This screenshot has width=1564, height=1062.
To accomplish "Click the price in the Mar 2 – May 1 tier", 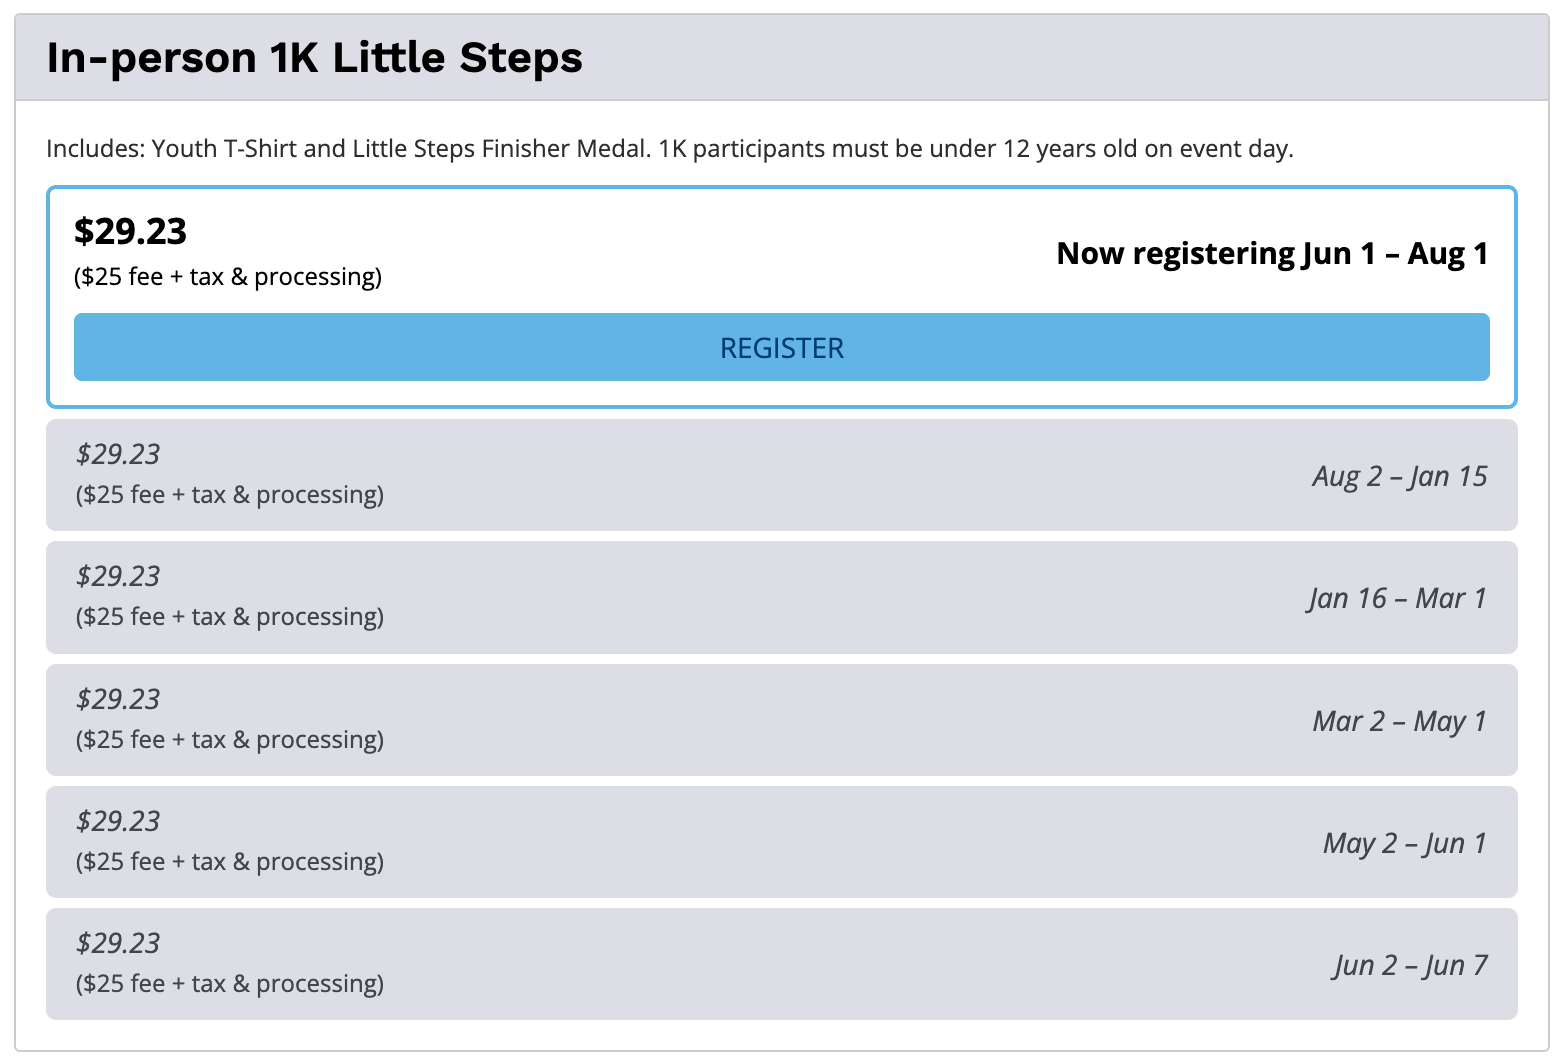I will (118, 699).
